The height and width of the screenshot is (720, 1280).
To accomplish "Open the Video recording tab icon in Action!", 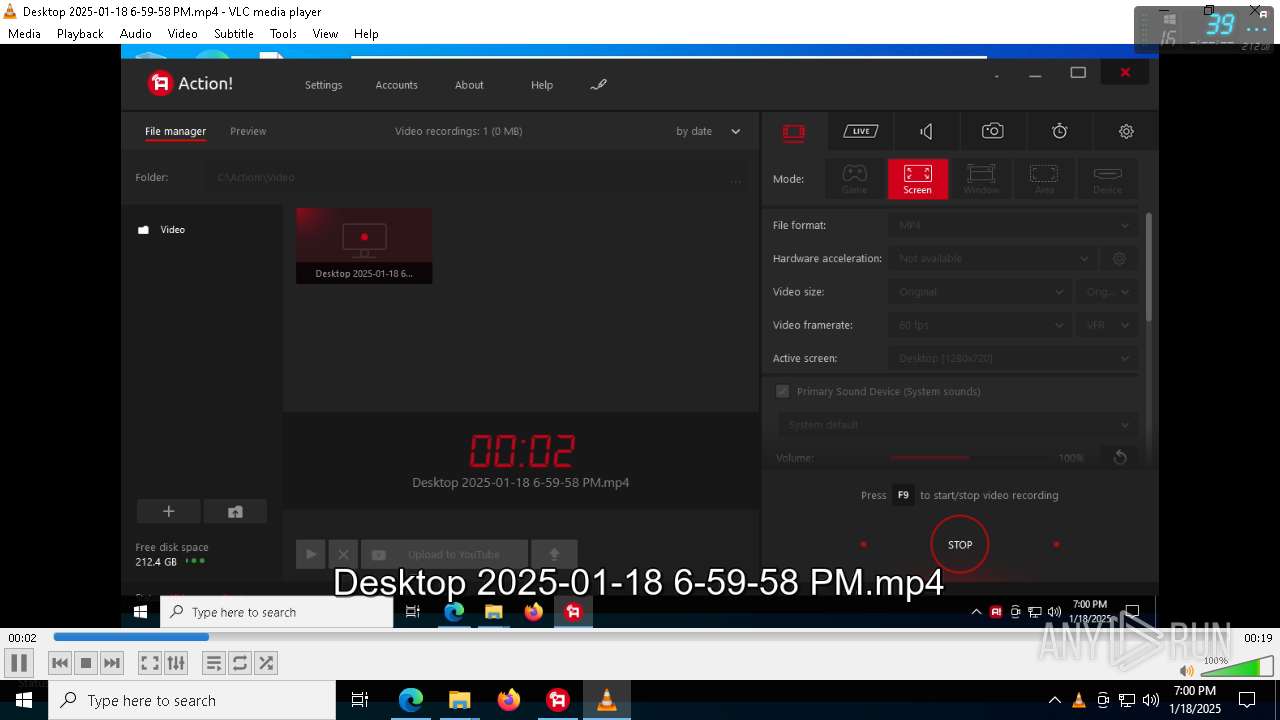I will [794, 131].
